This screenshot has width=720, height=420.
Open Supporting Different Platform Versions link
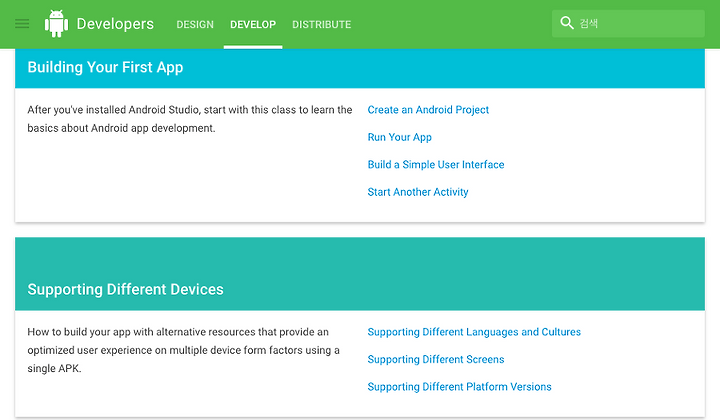pyautogui.click(x=459, y=386)
